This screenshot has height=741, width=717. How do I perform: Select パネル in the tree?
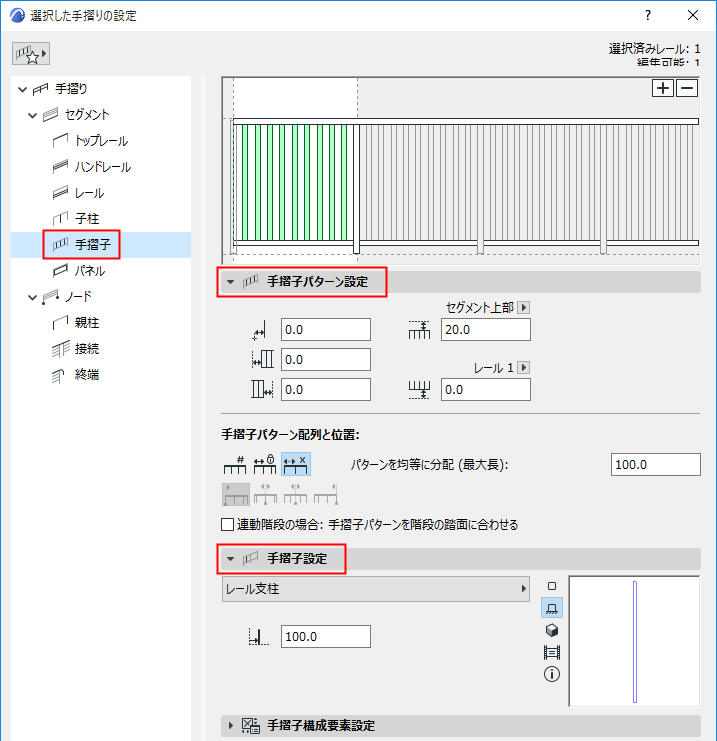point(90,271)
